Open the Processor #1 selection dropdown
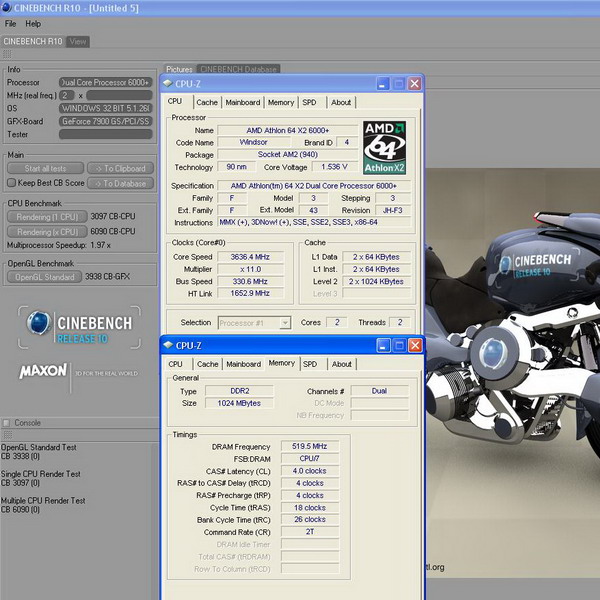This screenshot has width=600, height=600. tap(255, 323)
